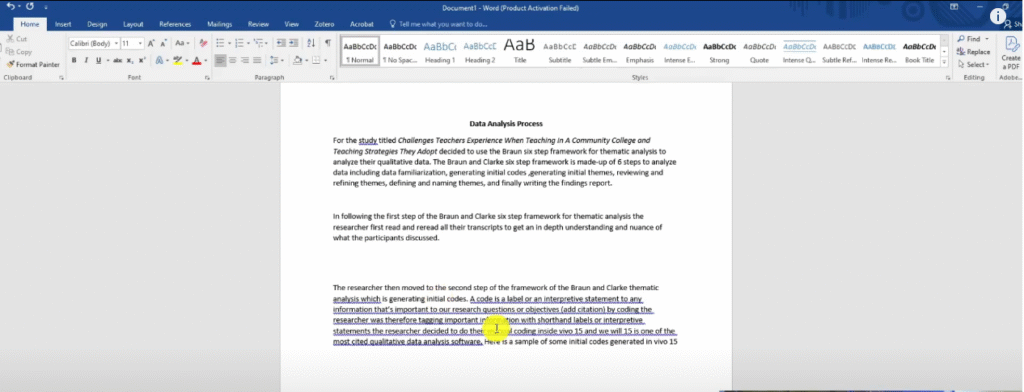This screenshot has width=1024, height=392.
Task: Toggle Italic formatting
Action: [86, 60]
